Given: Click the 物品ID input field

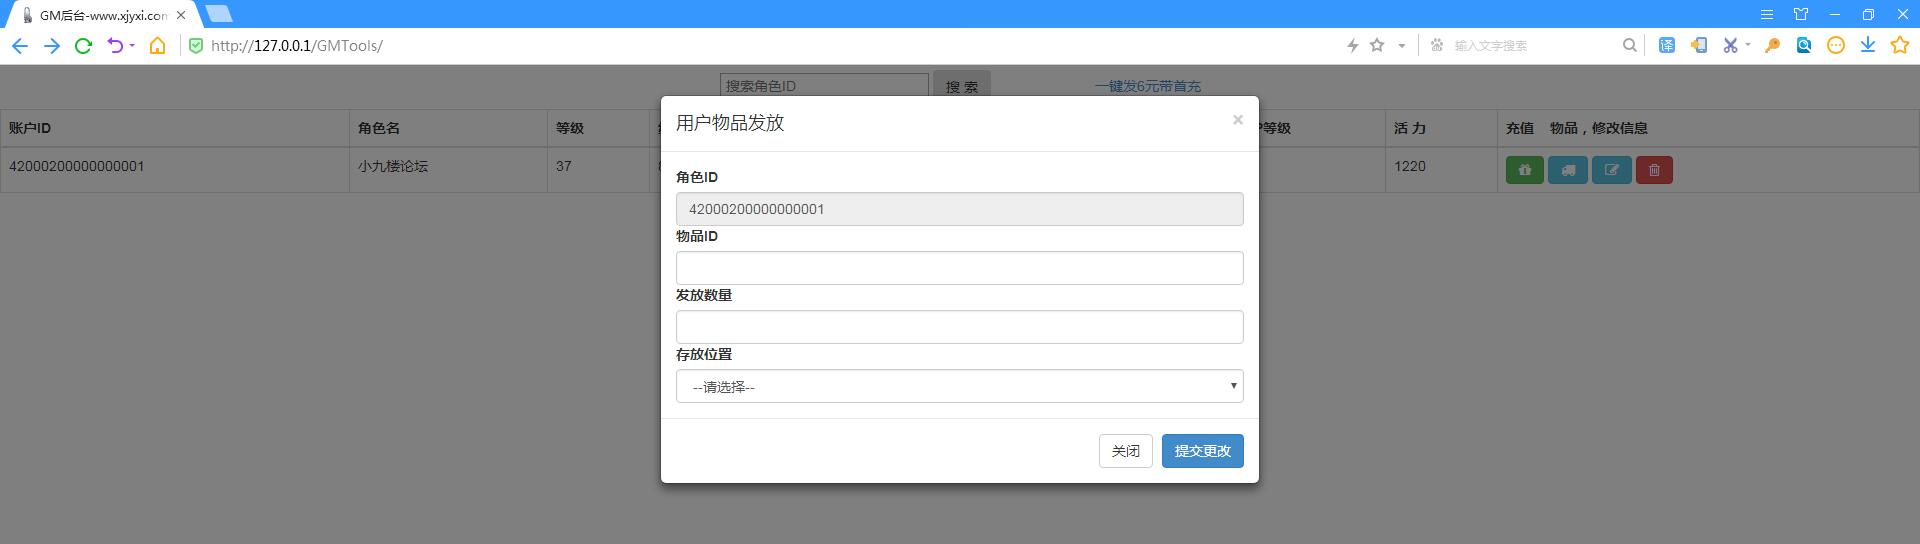Looking at the screenshot, I should (x=959, y=268).
